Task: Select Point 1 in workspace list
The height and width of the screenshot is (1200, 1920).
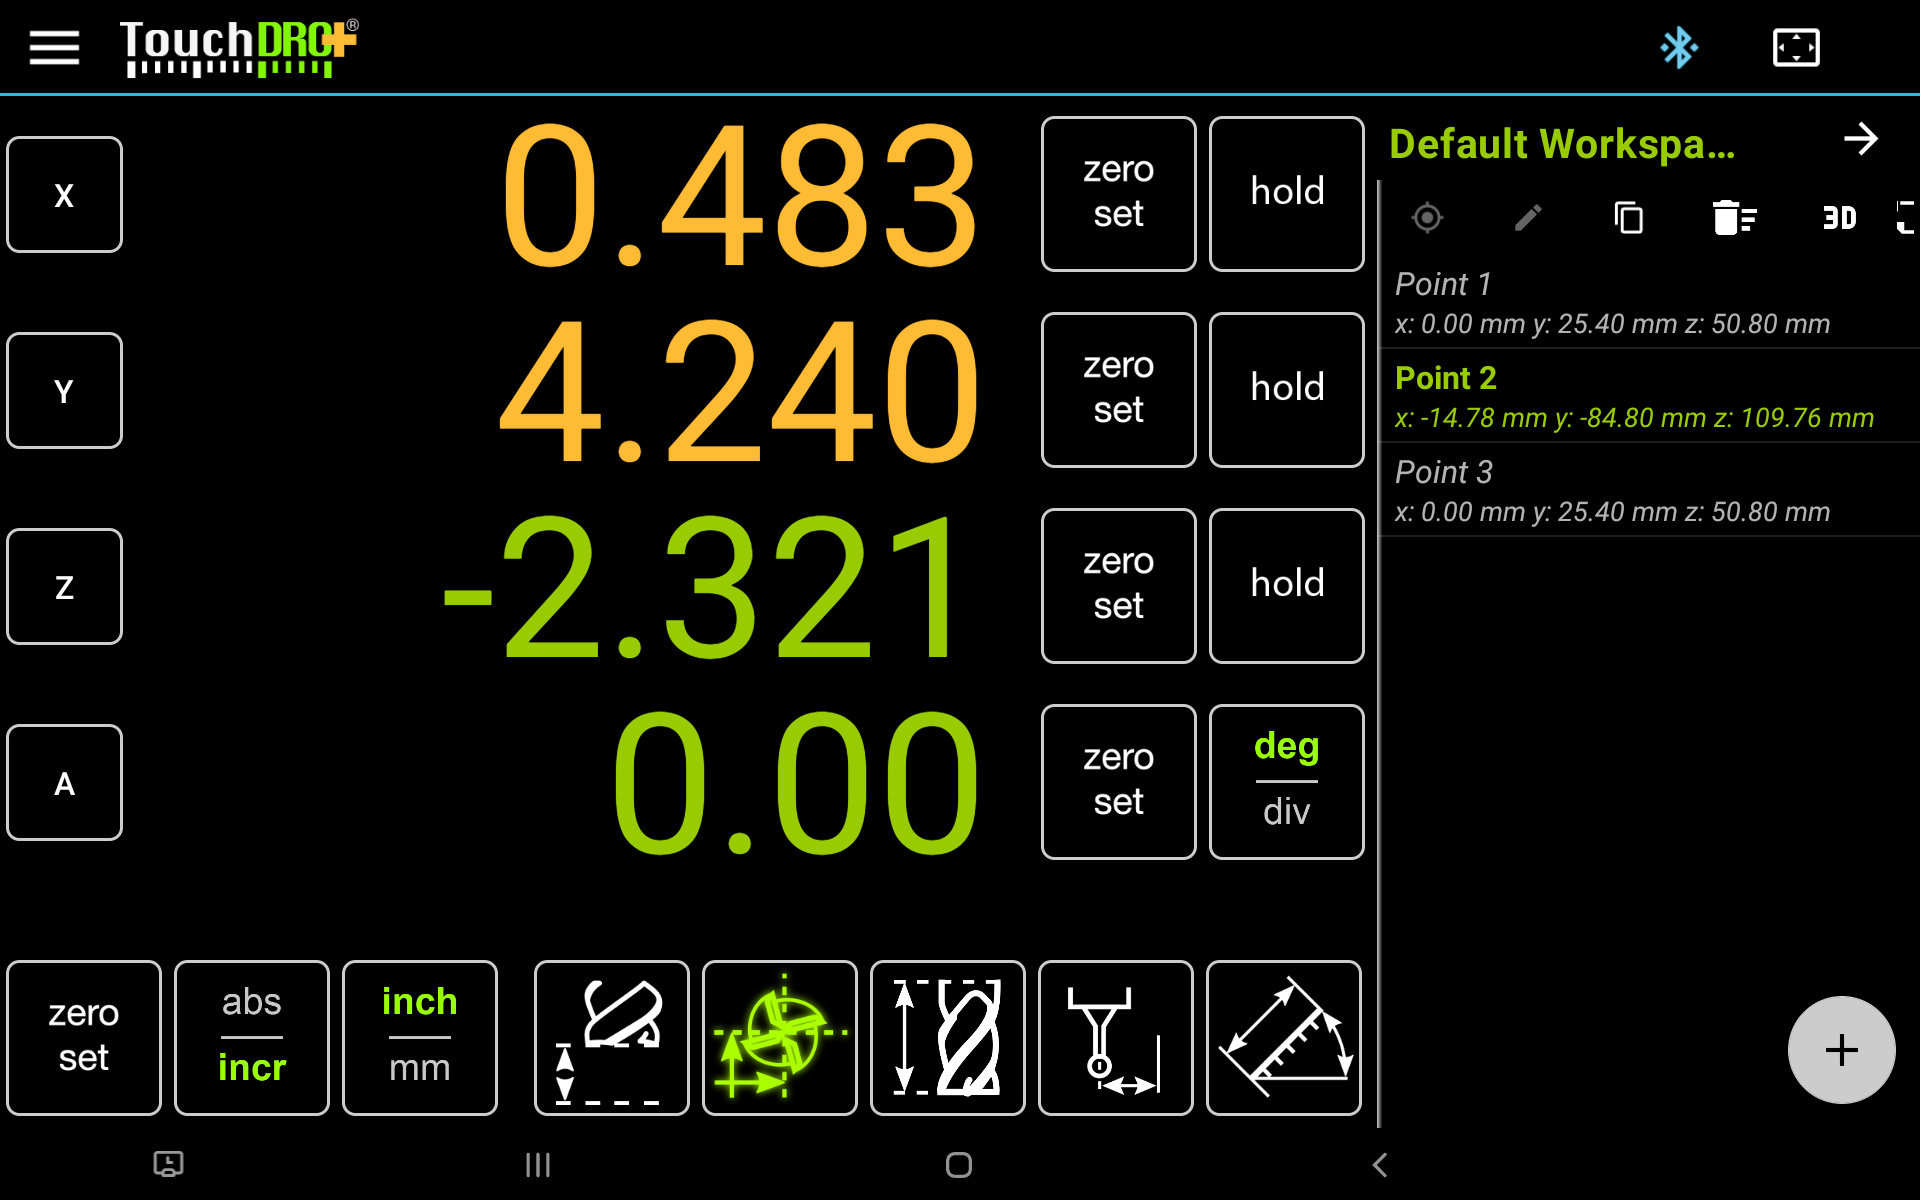Action: click(1650, 302)
